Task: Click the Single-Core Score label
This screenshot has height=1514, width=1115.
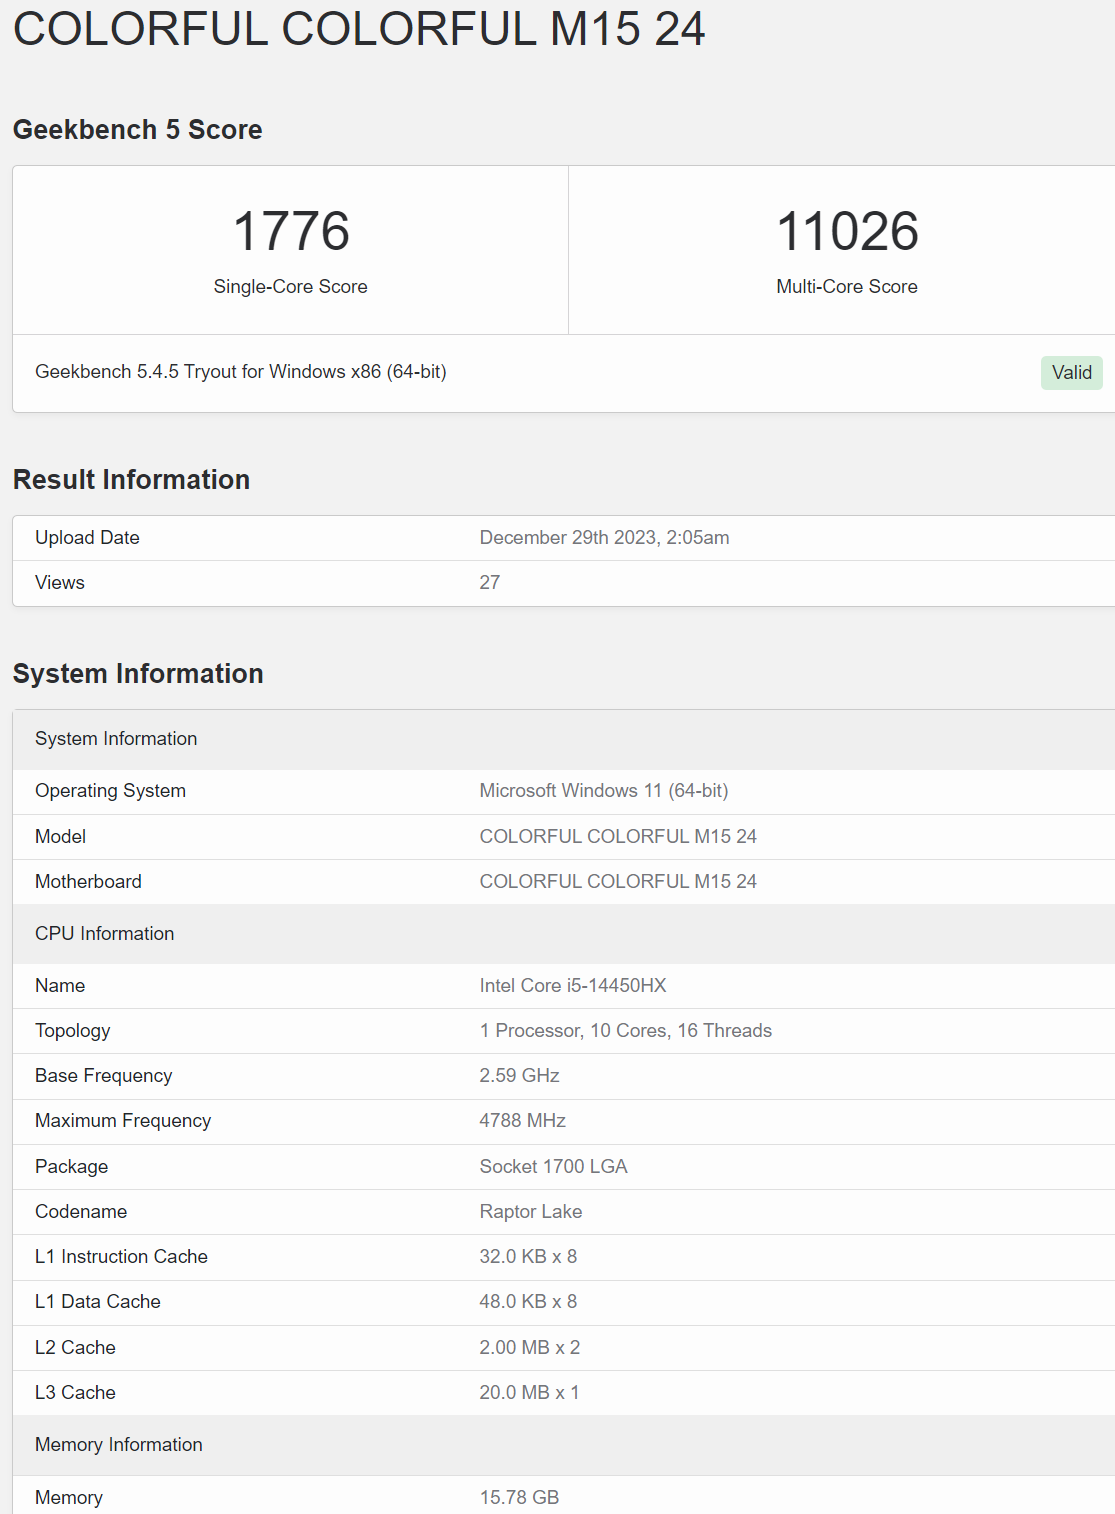Action: pos(291,287)
